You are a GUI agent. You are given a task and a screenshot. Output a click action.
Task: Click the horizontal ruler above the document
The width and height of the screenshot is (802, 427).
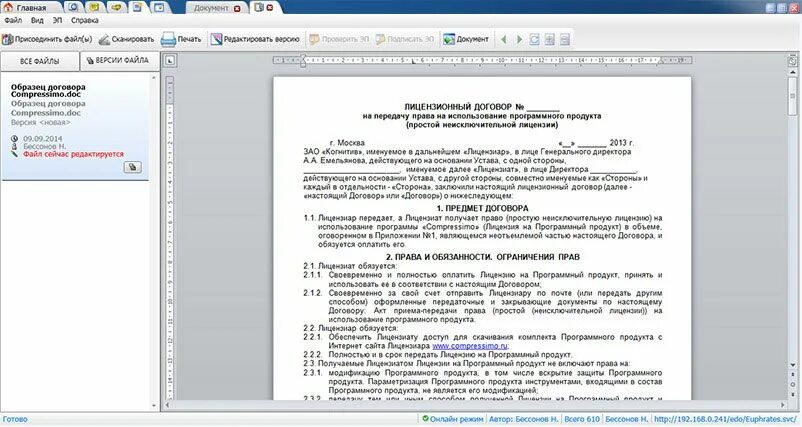482,60
